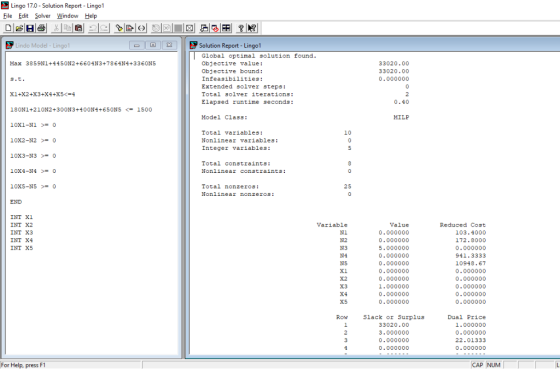This screenshot has width=560, height=369.
Task: Minimize the Lindo Model child window
Action: [x=137, y=45]
